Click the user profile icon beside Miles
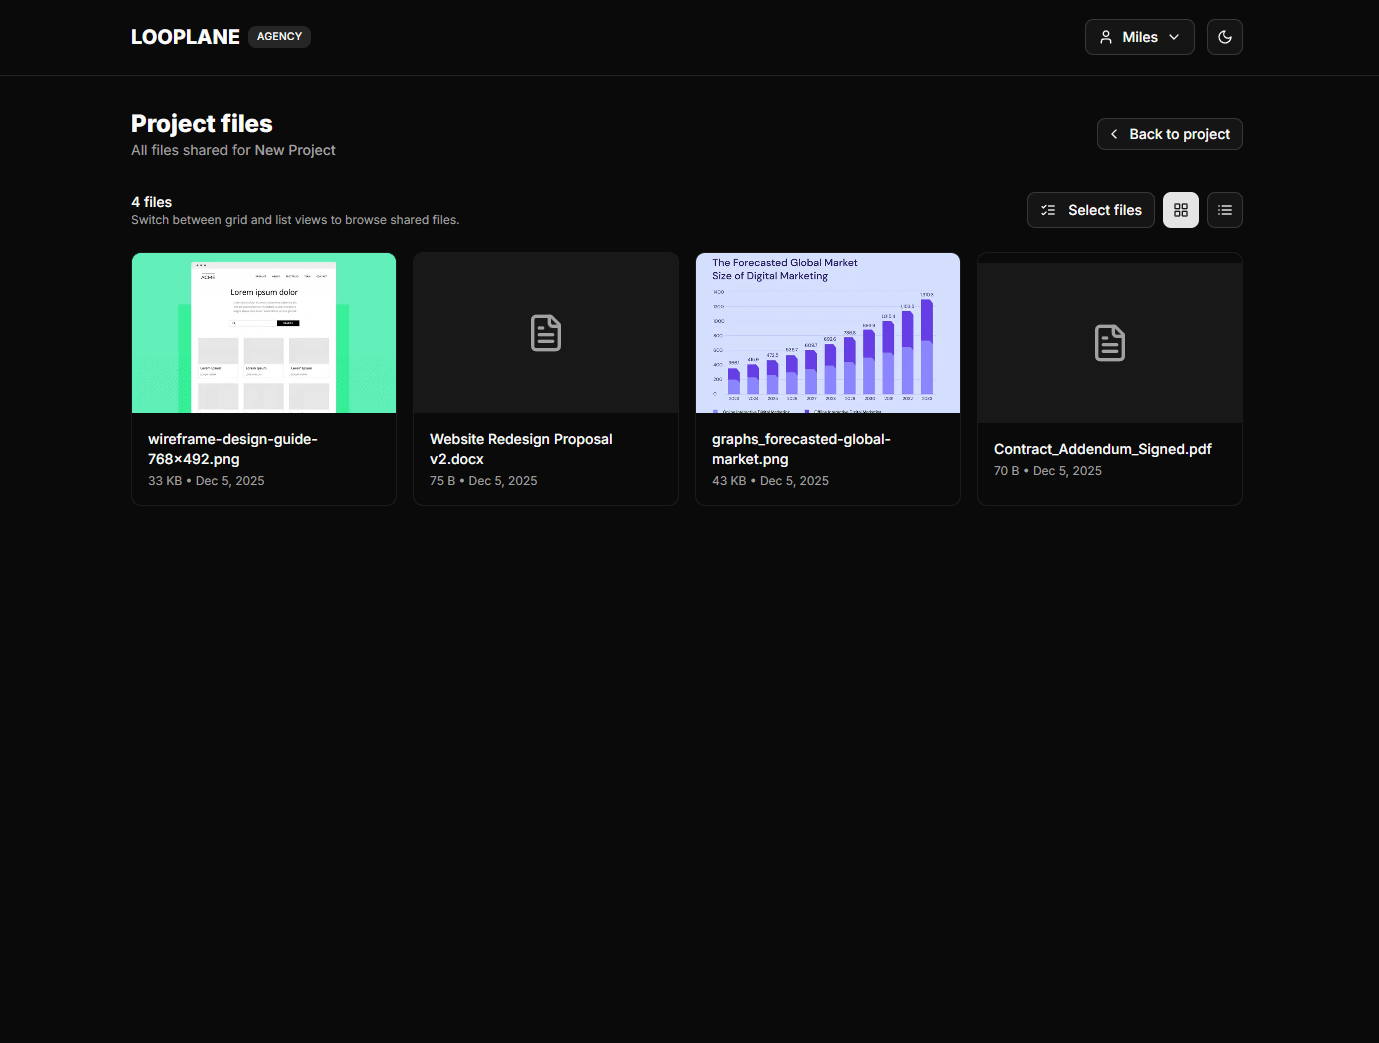Viewport: 1379px width, 1043px height. pyautogui.click(x=1106, y=37)
